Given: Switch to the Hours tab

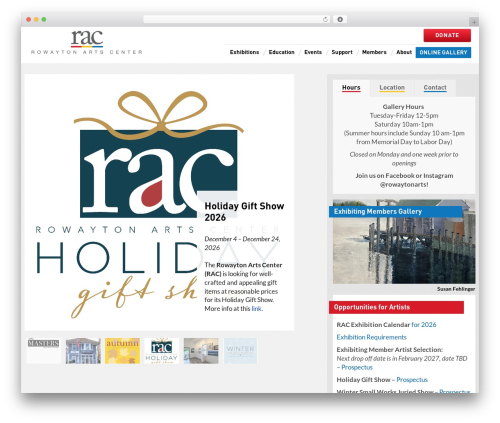Looking at the screenshot, I should point(351,88).
